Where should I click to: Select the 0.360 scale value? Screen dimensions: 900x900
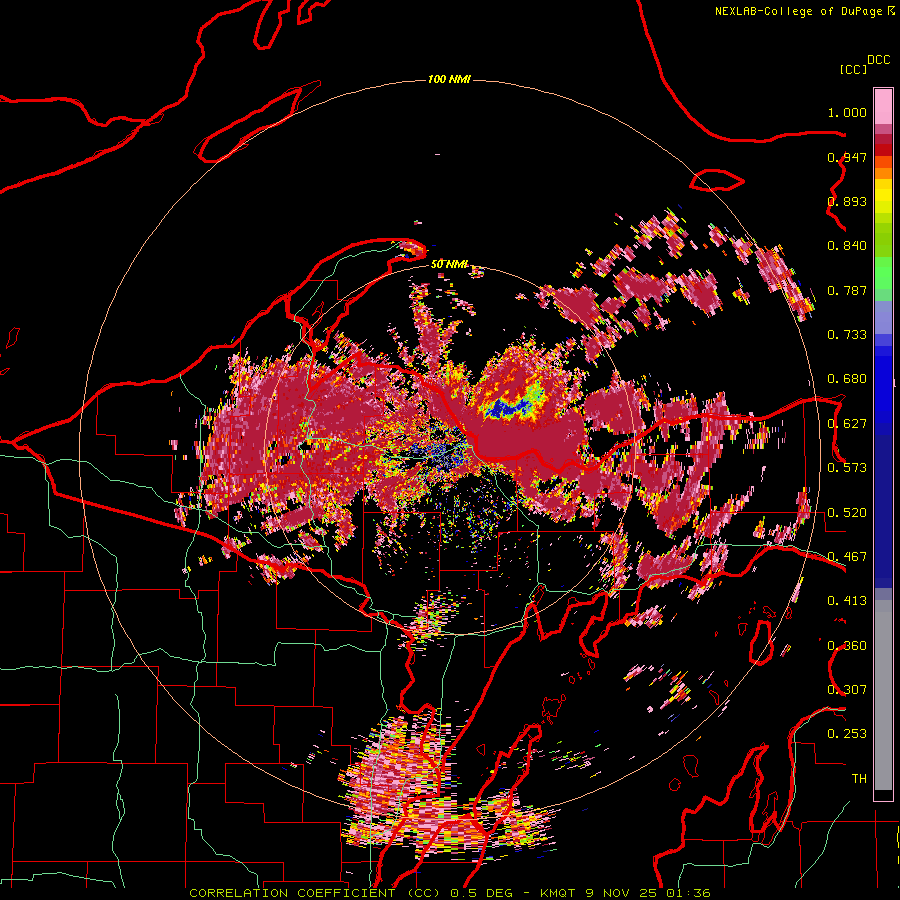847,646
